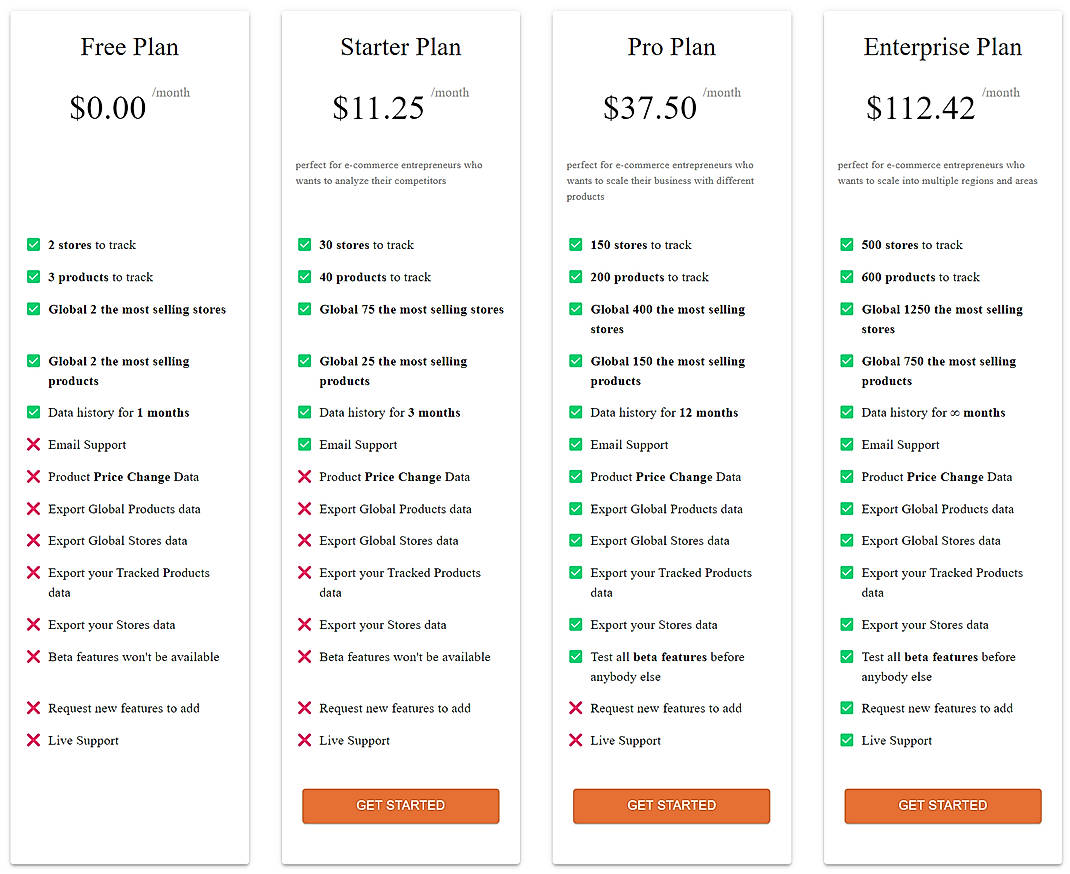Click GET STARTED under the Enterprise Plan
1070x874 pixels.
pos(942,806)
